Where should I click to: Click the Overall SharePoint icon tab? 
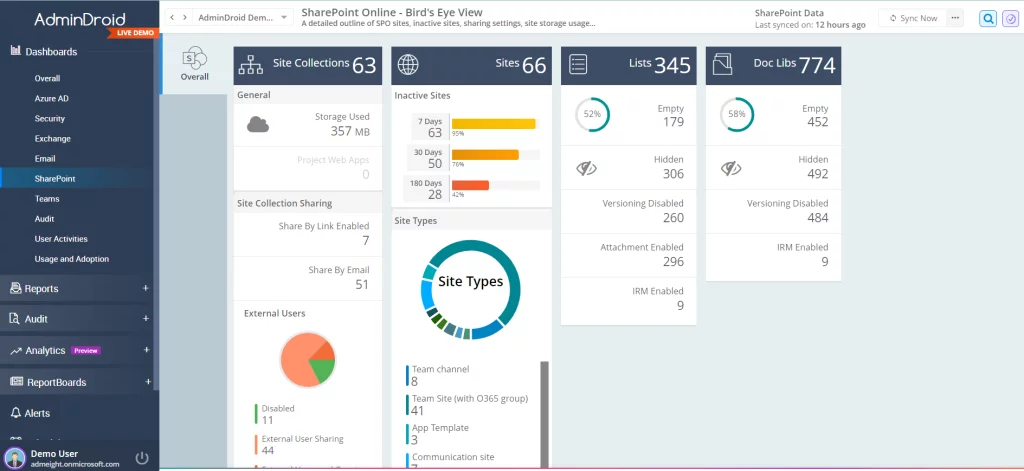point(195,62)
